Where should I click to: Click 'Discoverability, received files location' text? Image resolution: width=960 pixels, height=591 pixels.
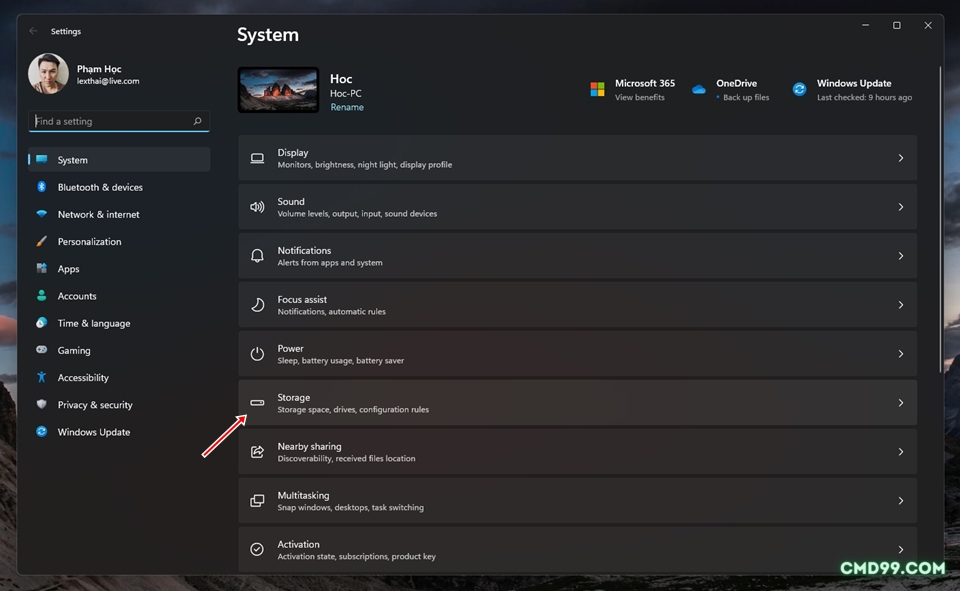pyautogui.click(x=346, y=458)
